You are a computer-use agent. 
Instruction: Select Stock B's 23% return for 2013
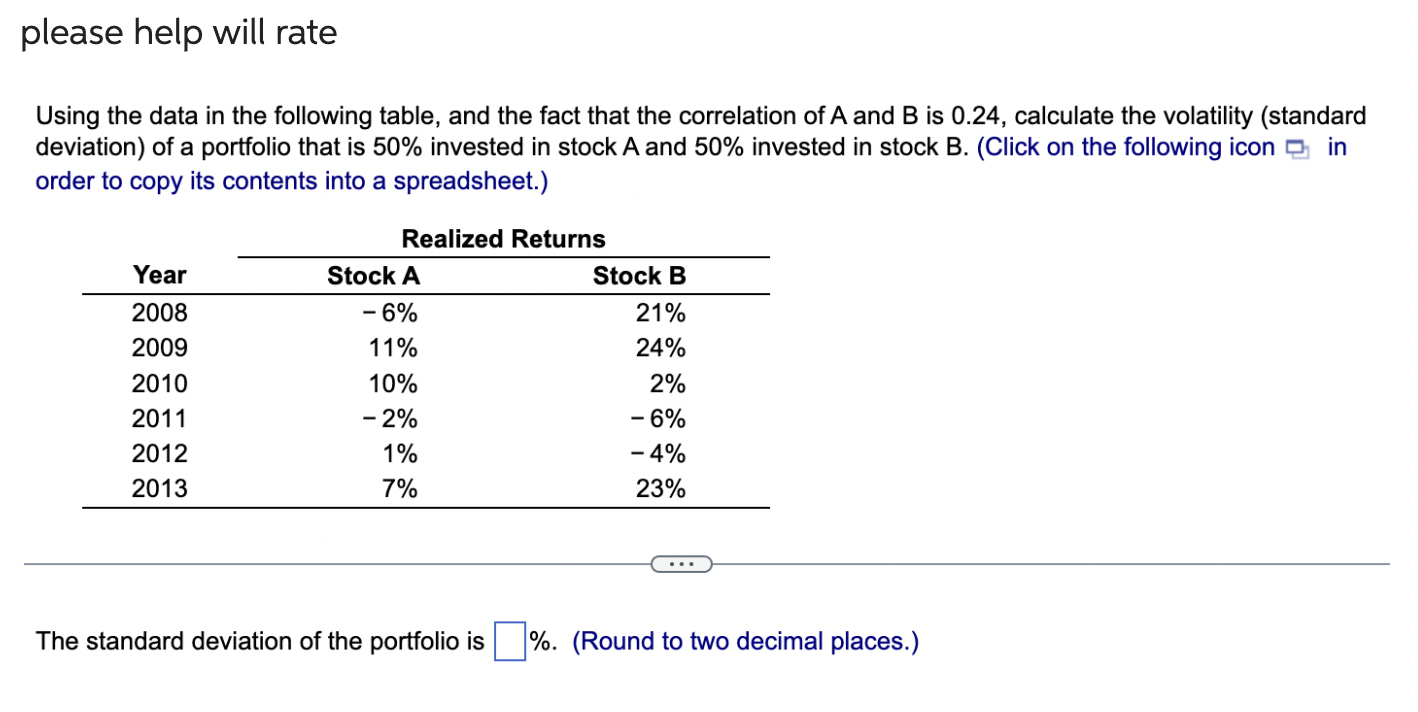point(661,489)
